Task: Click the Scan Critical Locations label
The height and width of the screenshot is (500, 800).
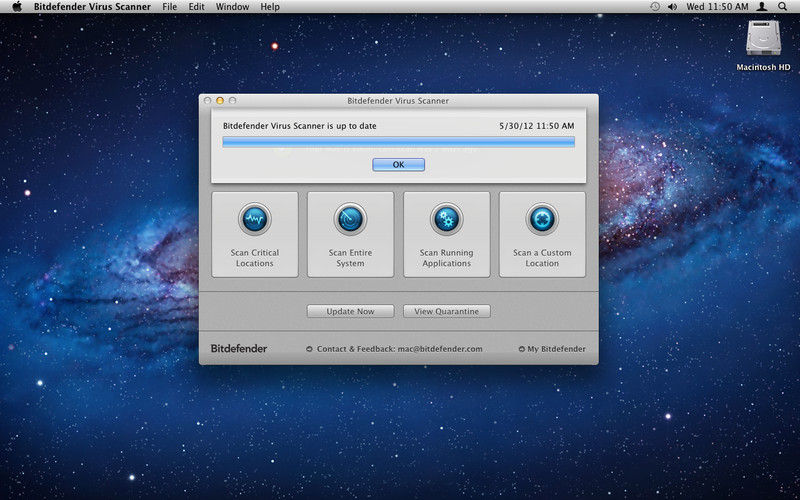Action: pos(255,258)
